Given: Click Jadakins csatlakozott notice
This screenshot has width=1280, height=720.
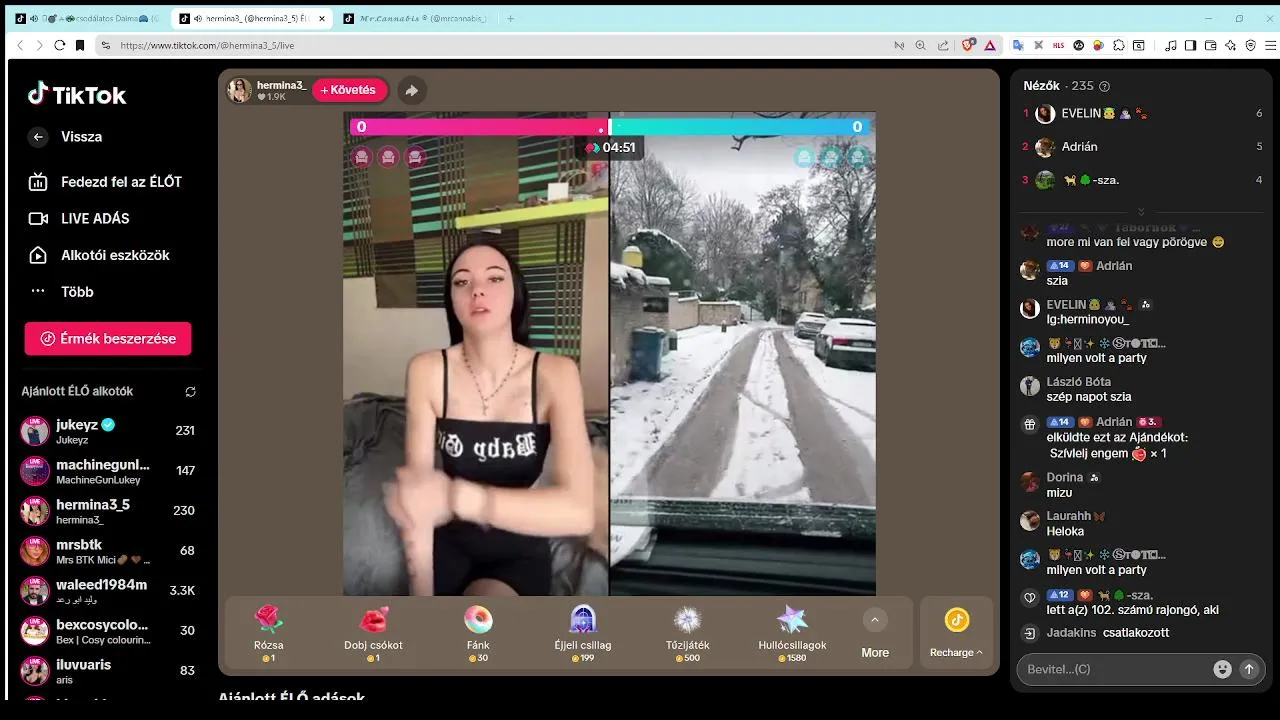Looking at the screenshot, I should [1107, 633].
